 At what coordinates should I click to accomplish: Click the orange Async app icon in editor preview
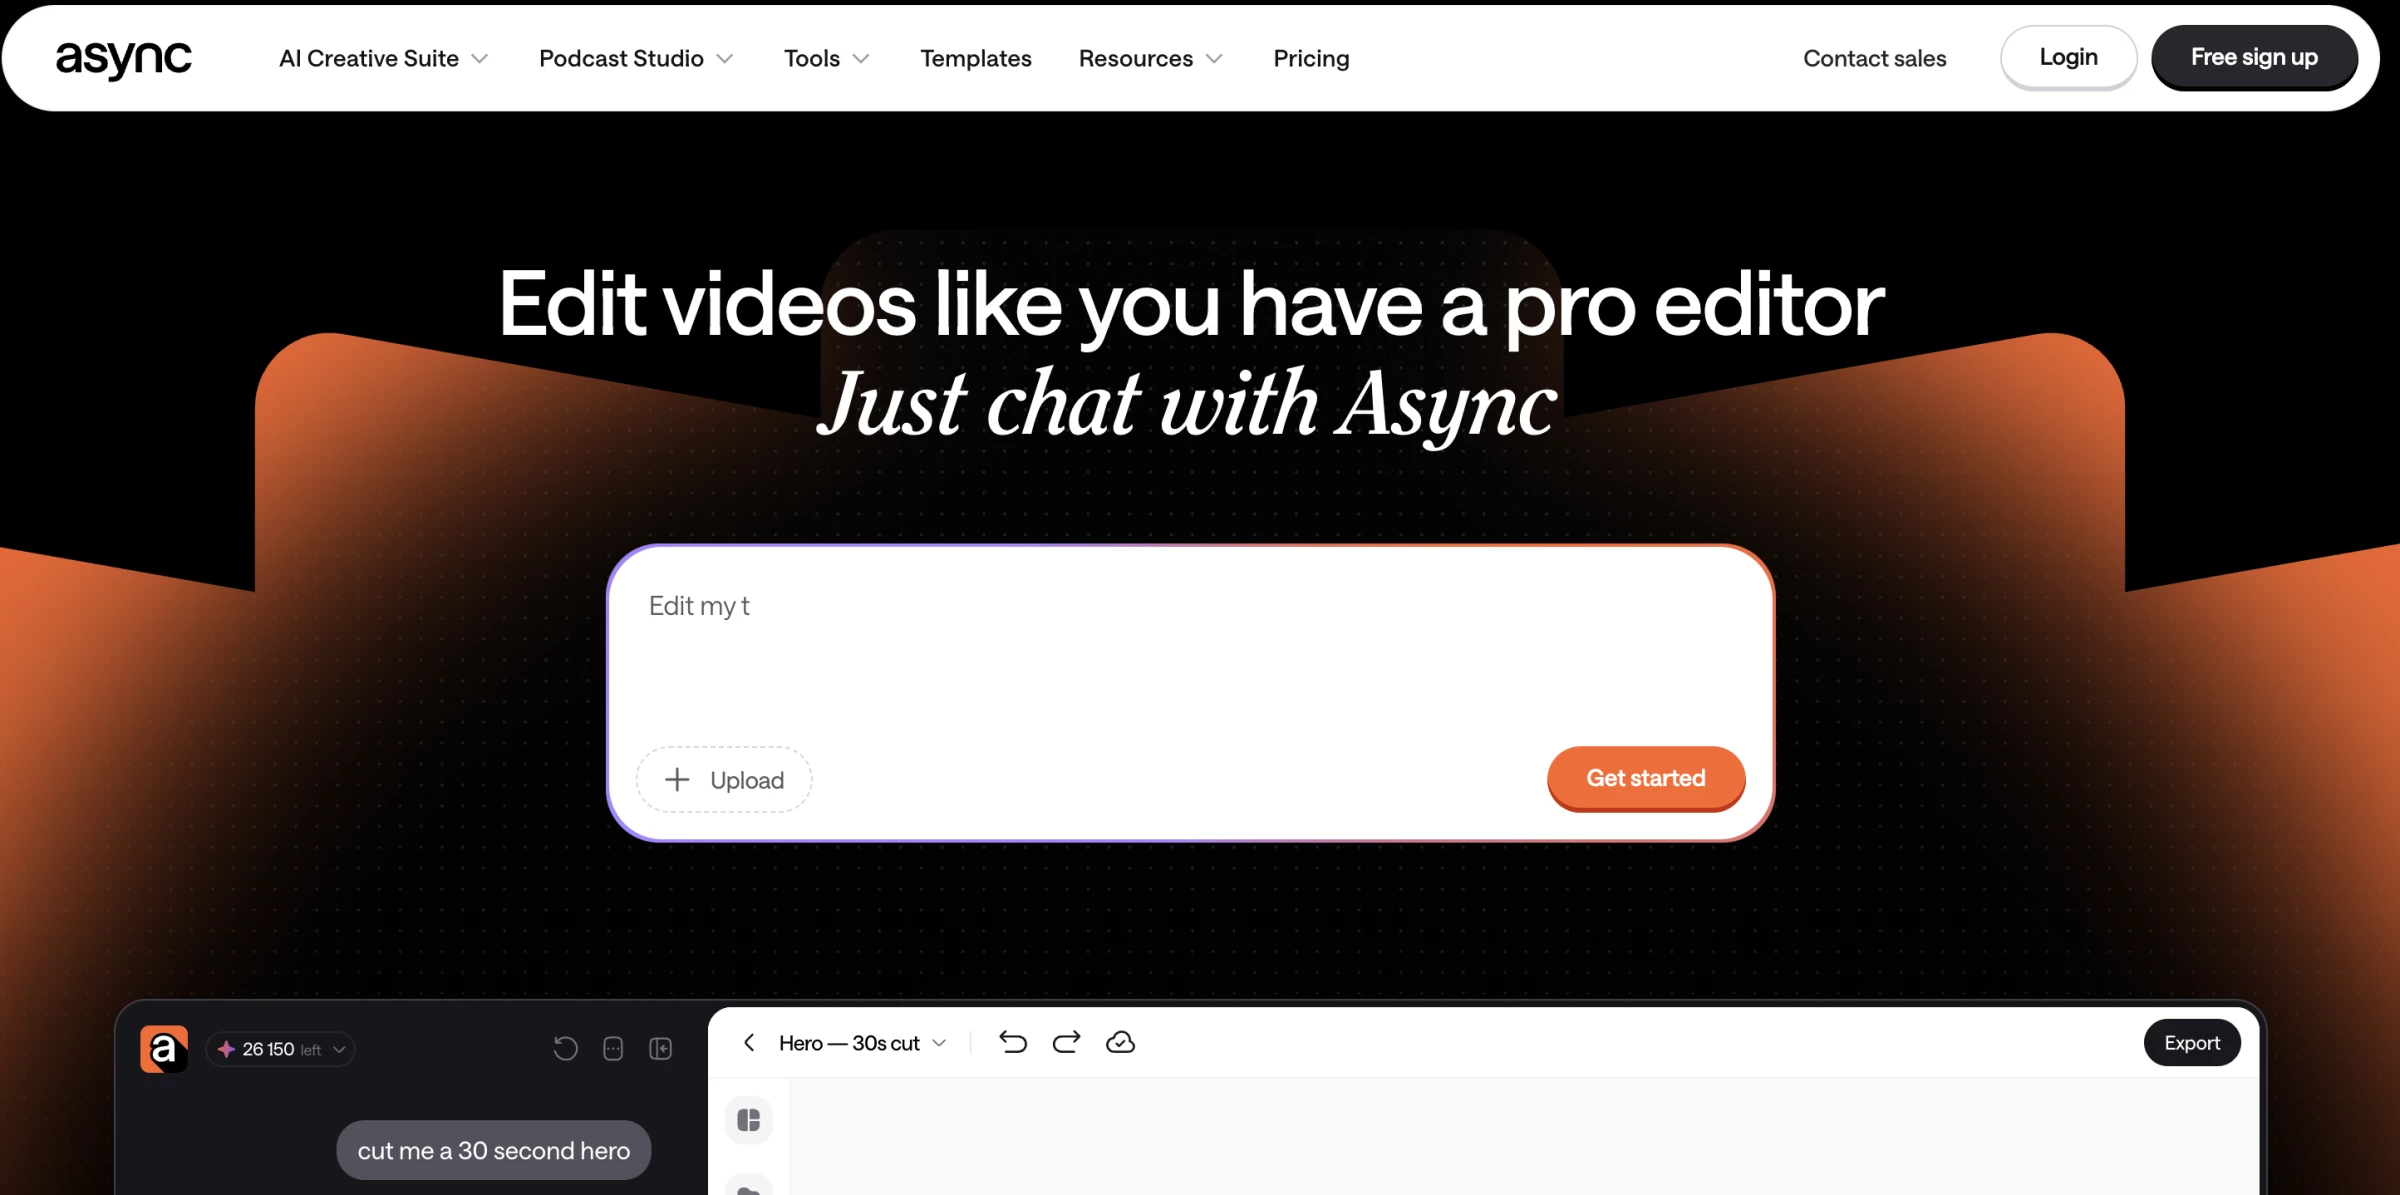pos(164,1049)
